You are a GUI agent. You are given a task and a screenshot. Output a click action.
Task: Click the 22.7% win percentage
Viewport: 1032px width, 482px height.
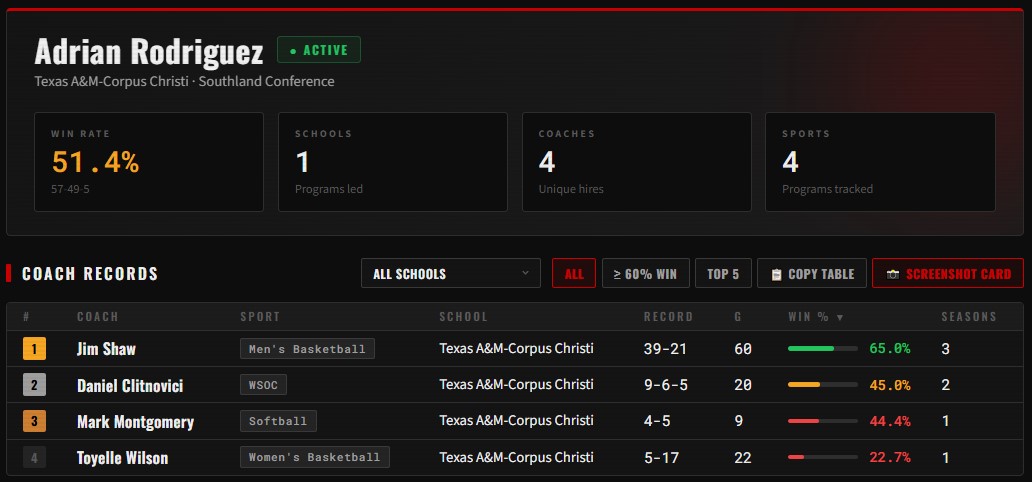(x=890, y=458)
